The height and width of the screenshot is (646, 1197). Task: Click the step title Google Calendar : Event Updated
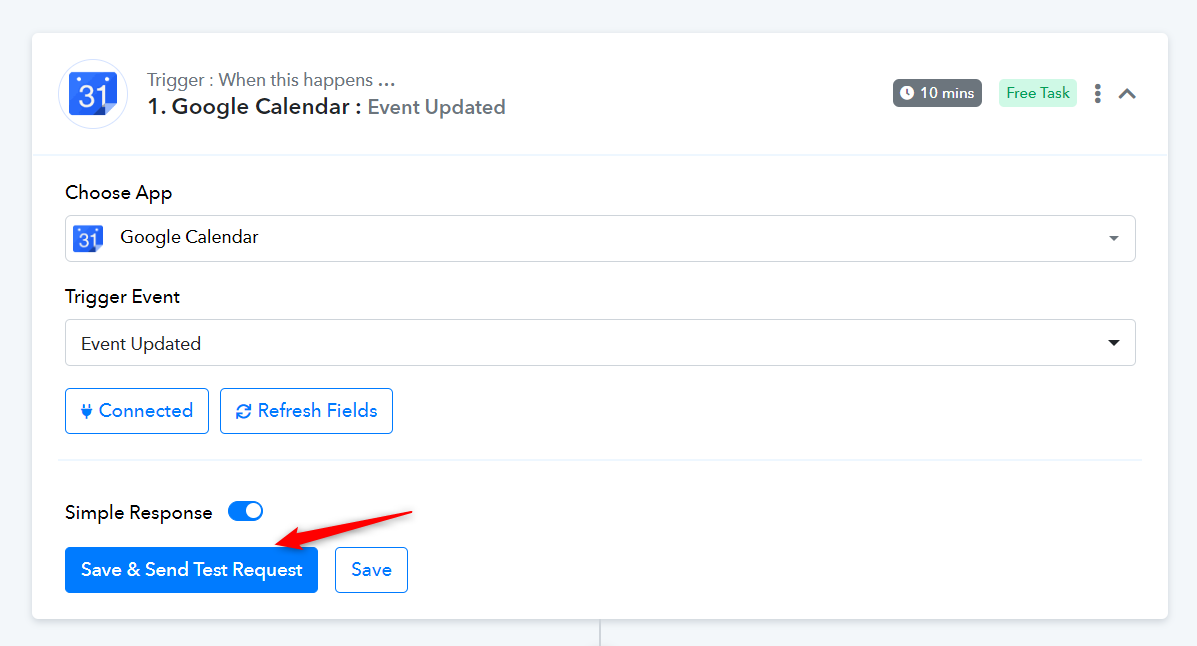click(327, 107)
